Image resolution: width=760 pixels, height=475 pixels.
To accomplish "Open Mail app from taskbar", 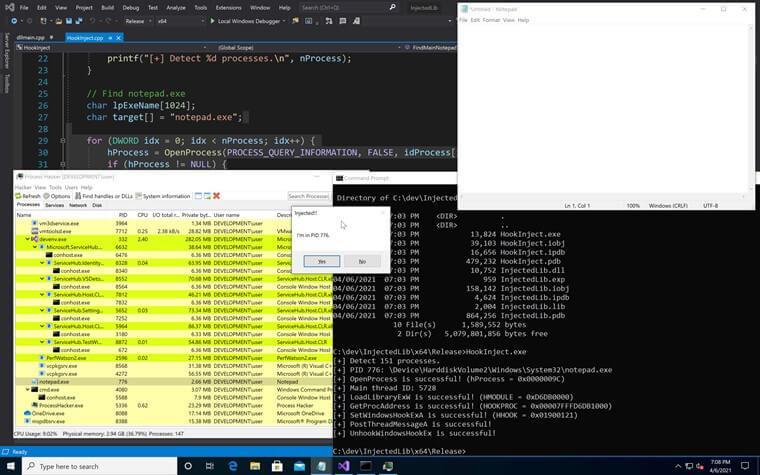I will click(x=300, y=466).
